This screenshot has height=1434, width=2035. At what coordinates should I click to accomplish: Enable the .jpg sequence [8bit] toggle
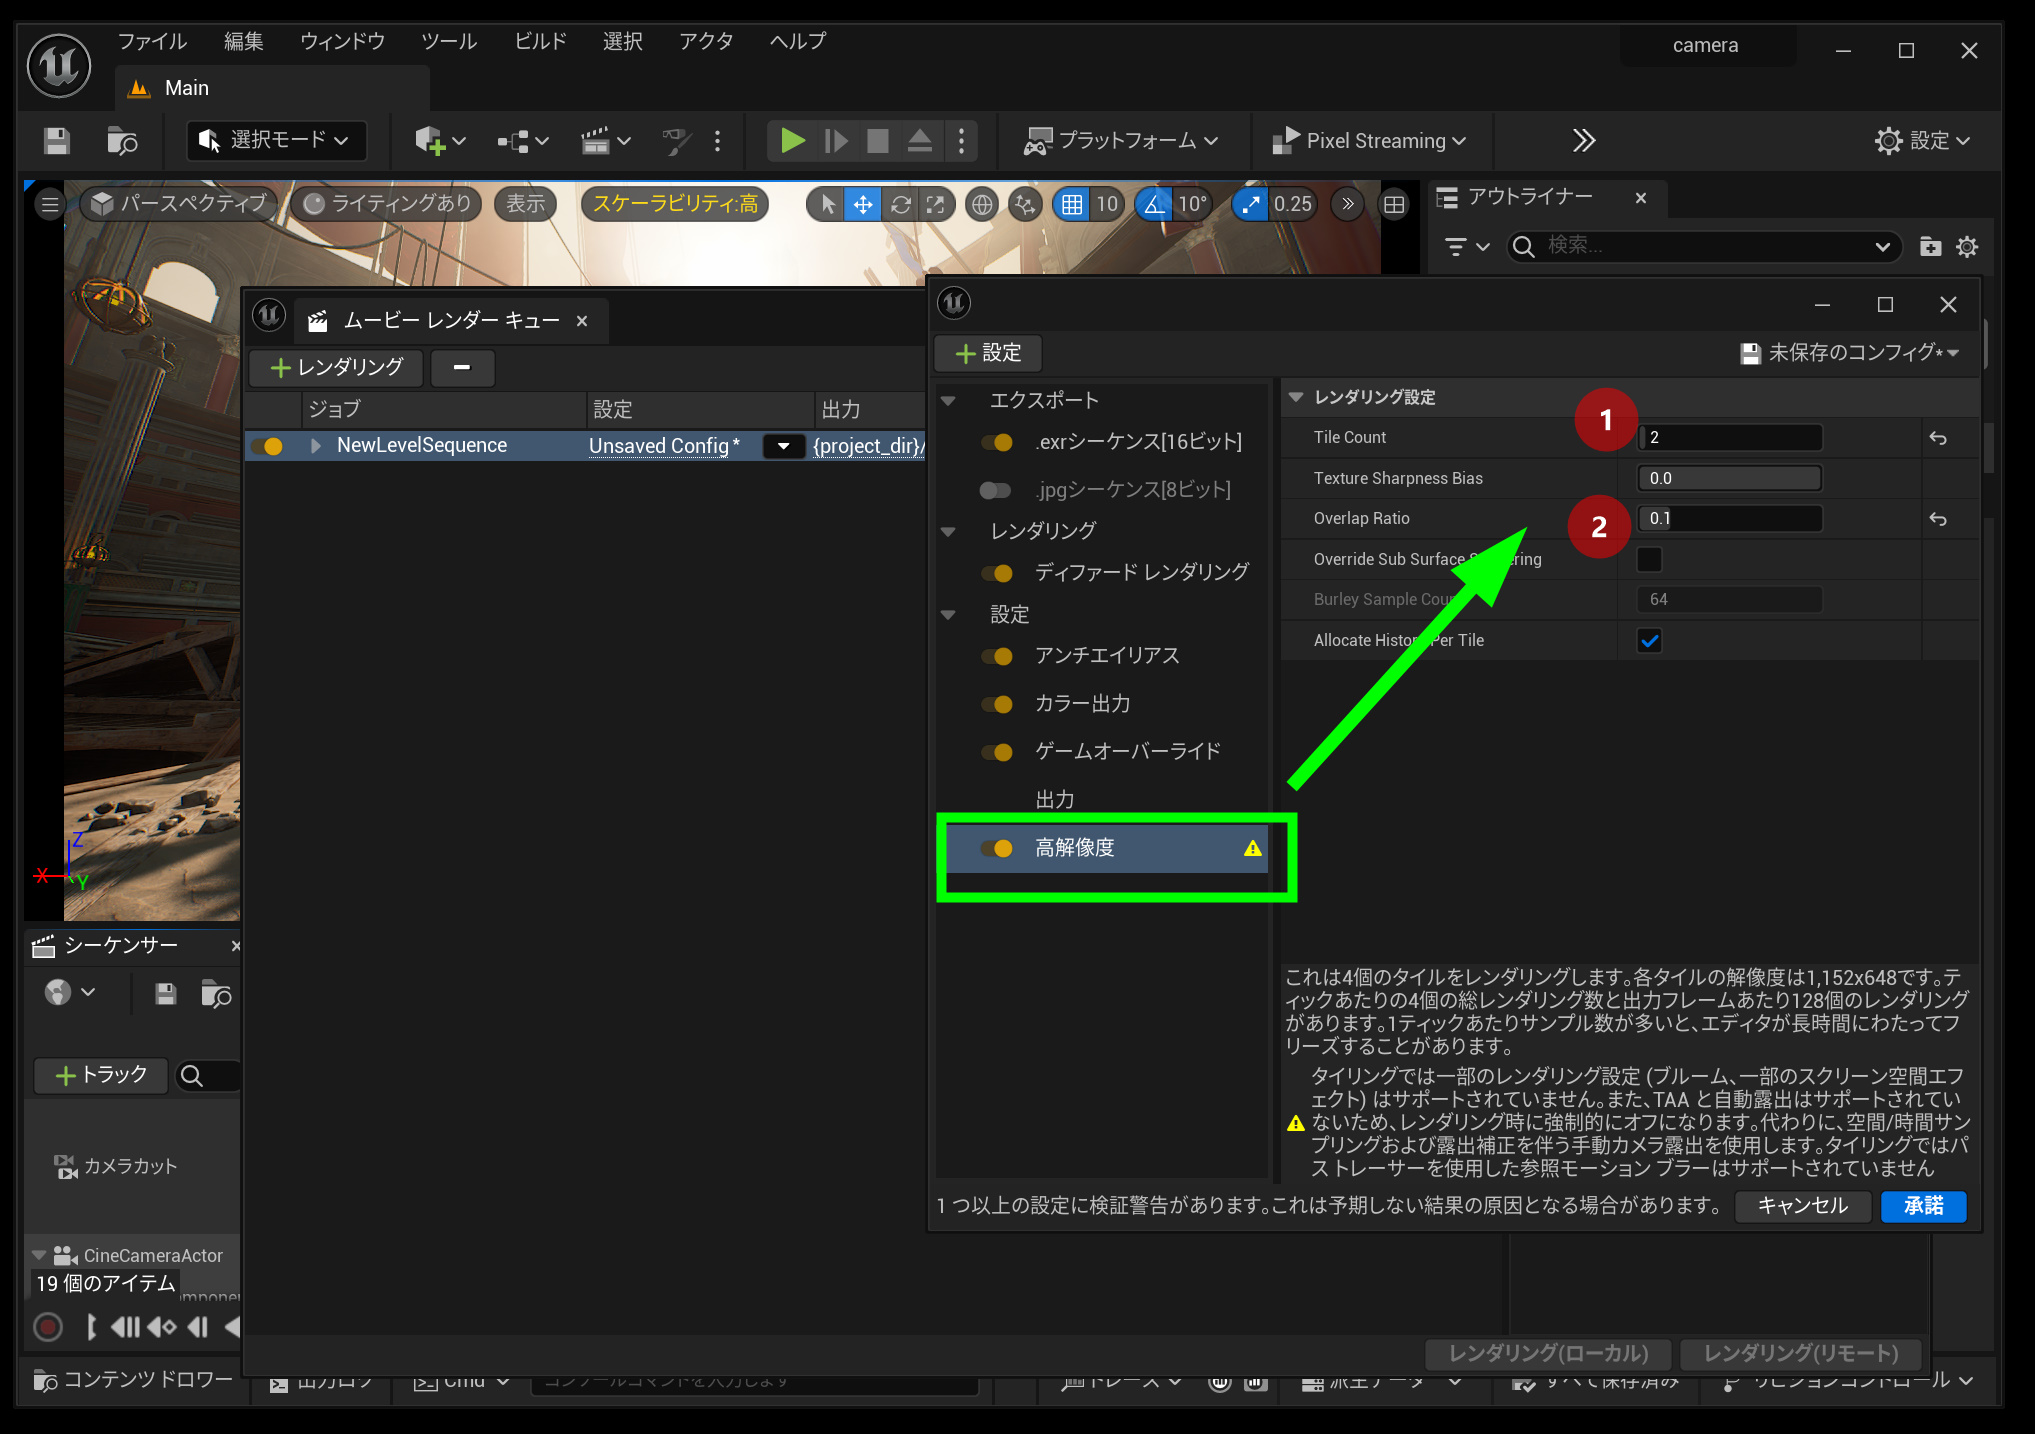pyautogui.click(x=995, y=490)
